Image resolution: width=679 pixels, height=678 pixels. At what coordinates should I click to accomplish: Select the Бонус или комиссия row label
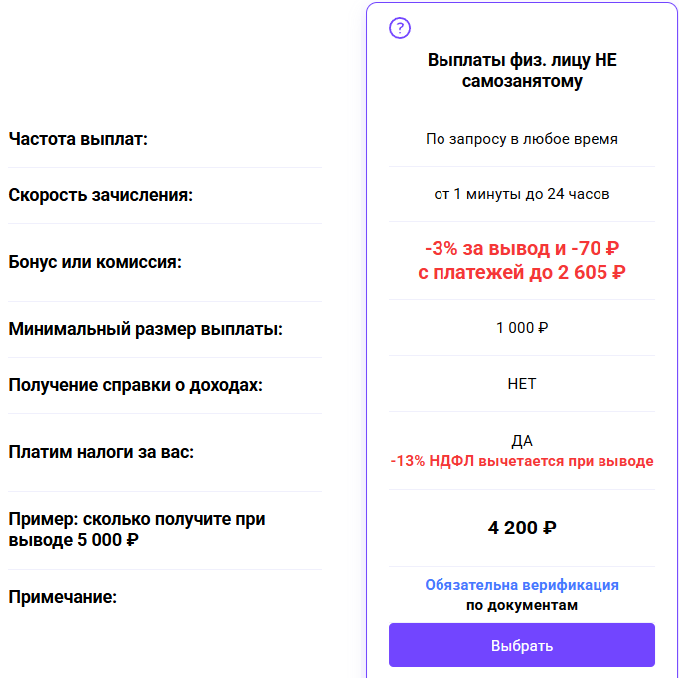tap(95, 262)
